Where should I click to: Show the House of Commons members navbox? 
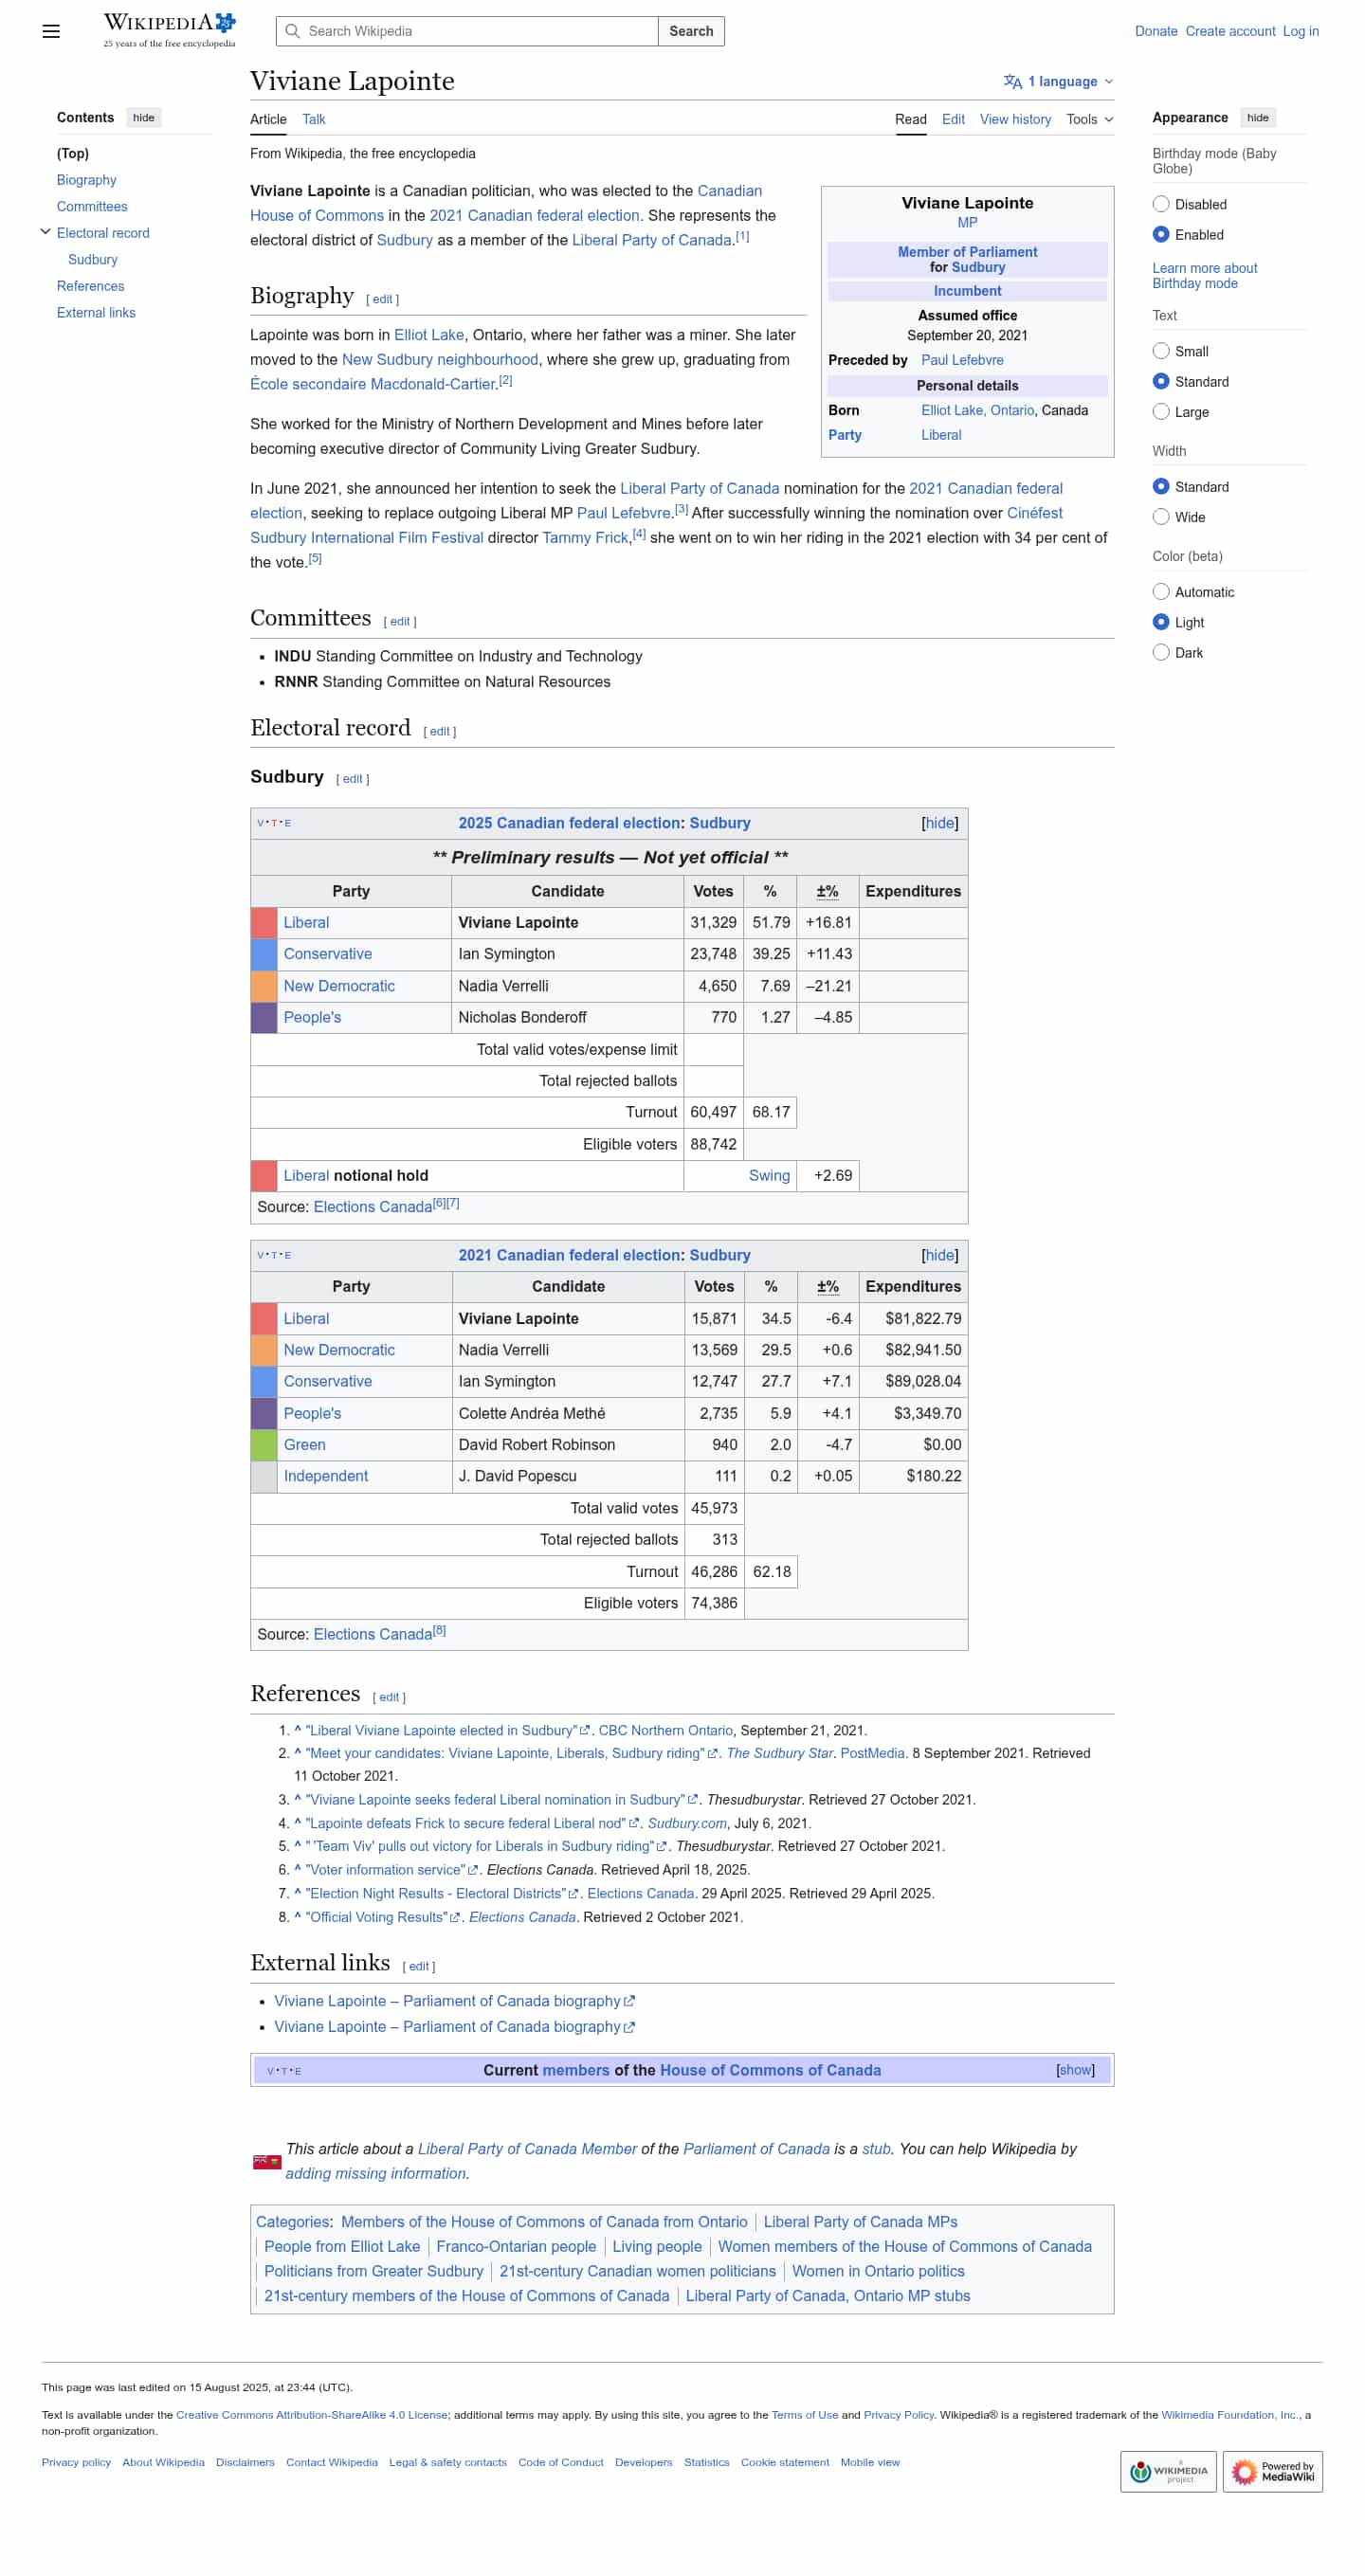pyautogui.click(x=1074, y=2070)
